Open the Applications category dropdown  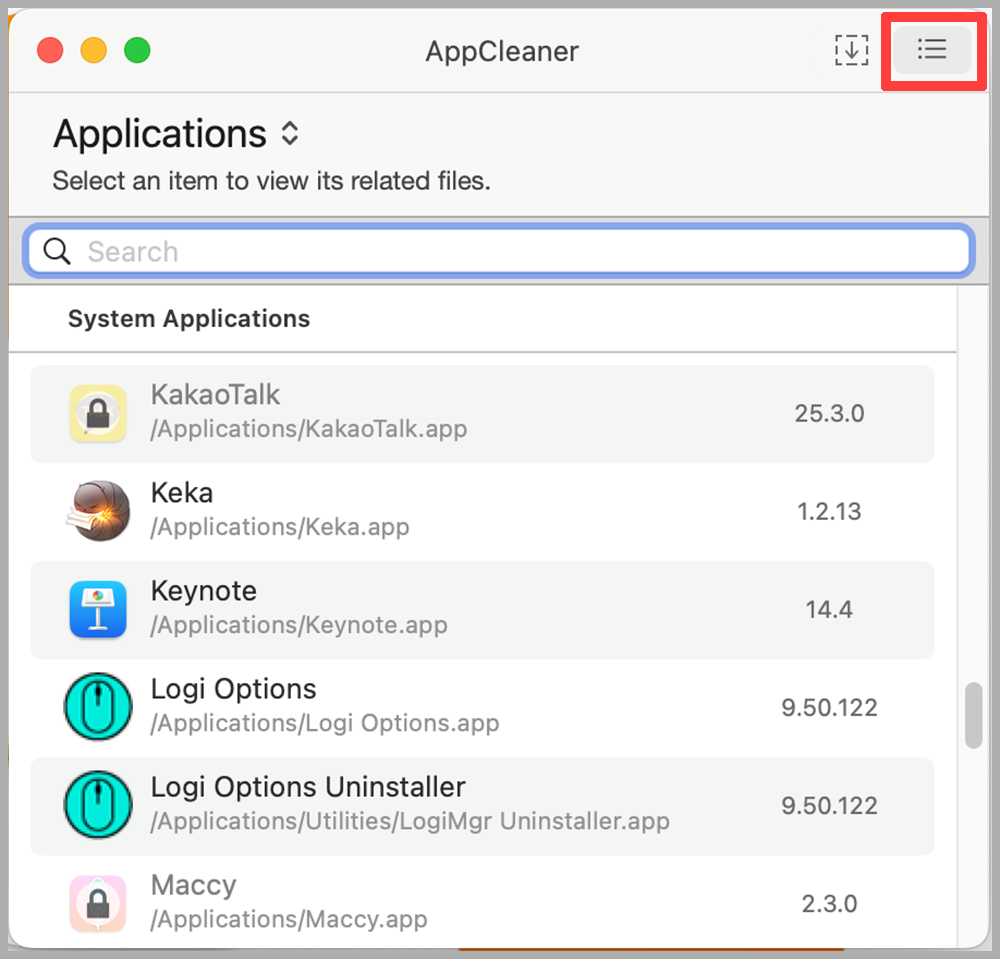click(x=177, y=134)
